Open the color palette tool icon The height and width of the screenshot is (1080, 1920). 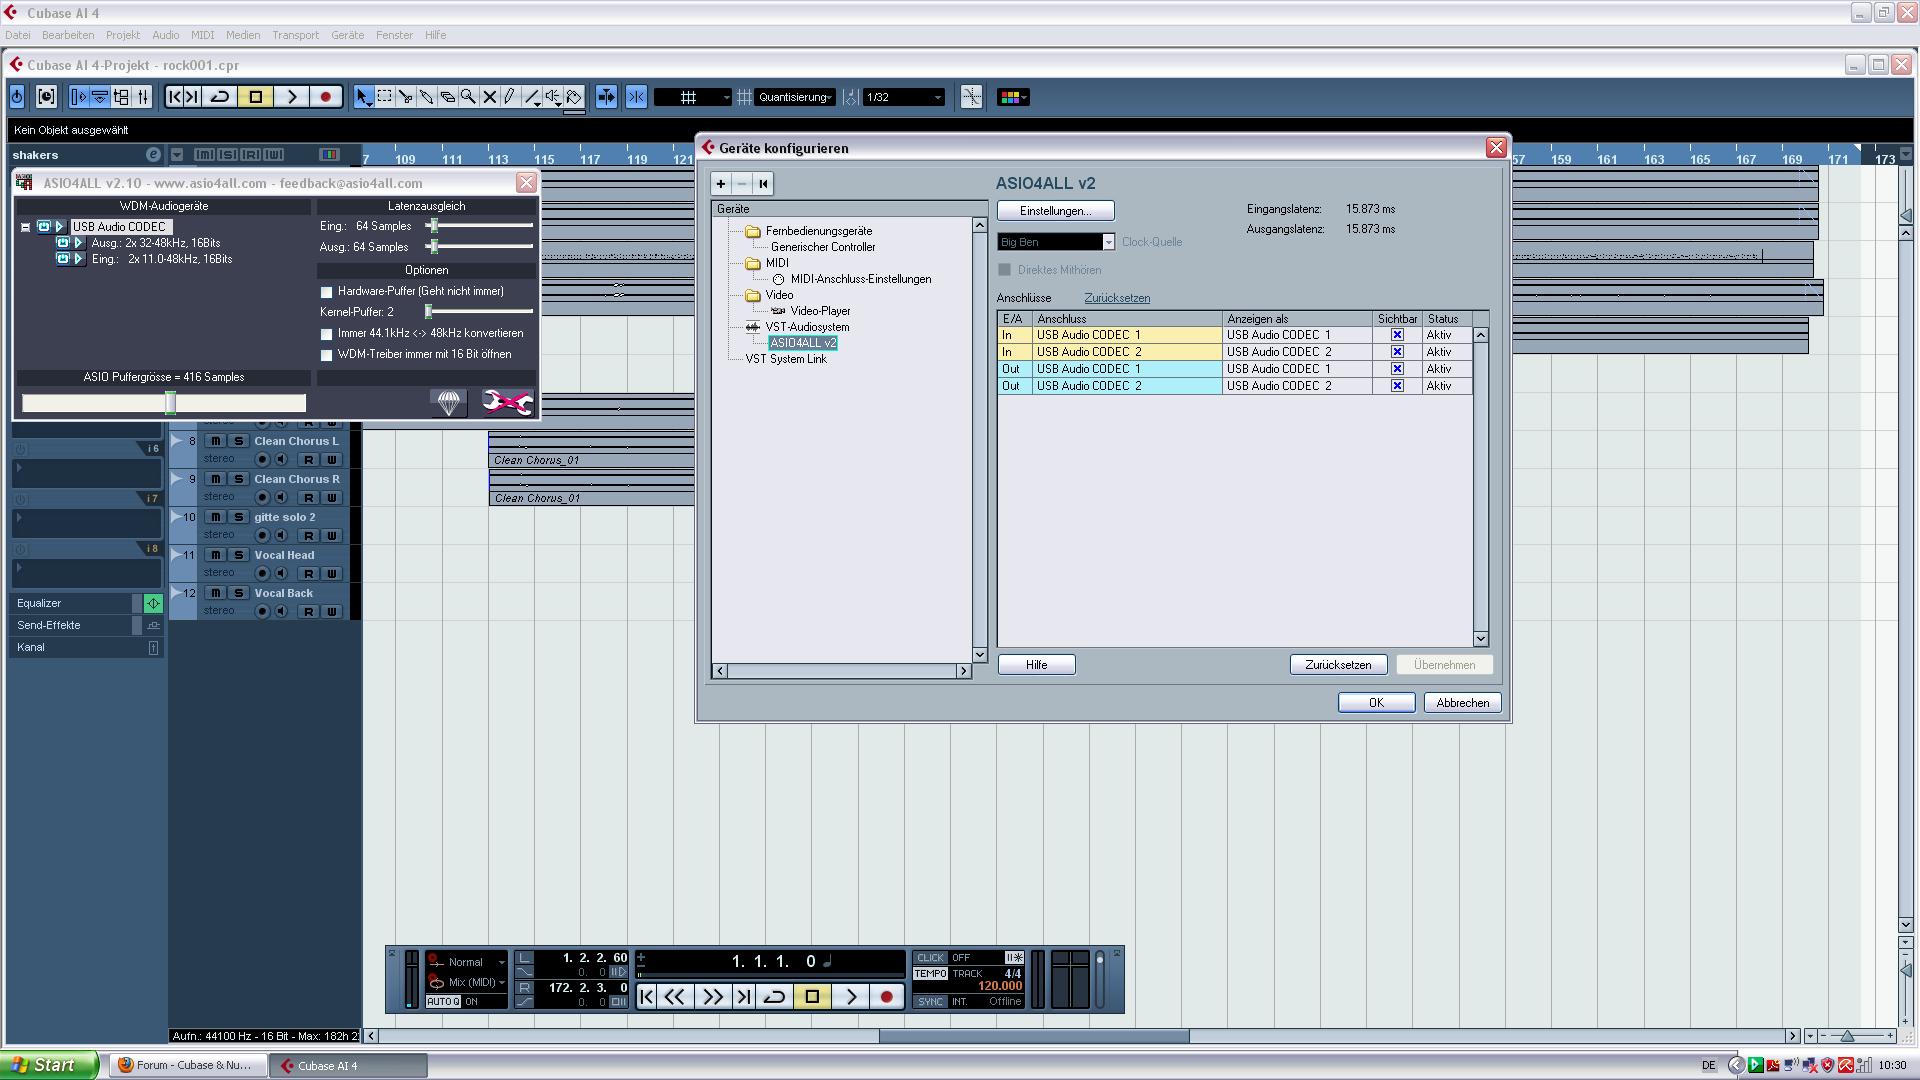click(x=1012, y=97)
